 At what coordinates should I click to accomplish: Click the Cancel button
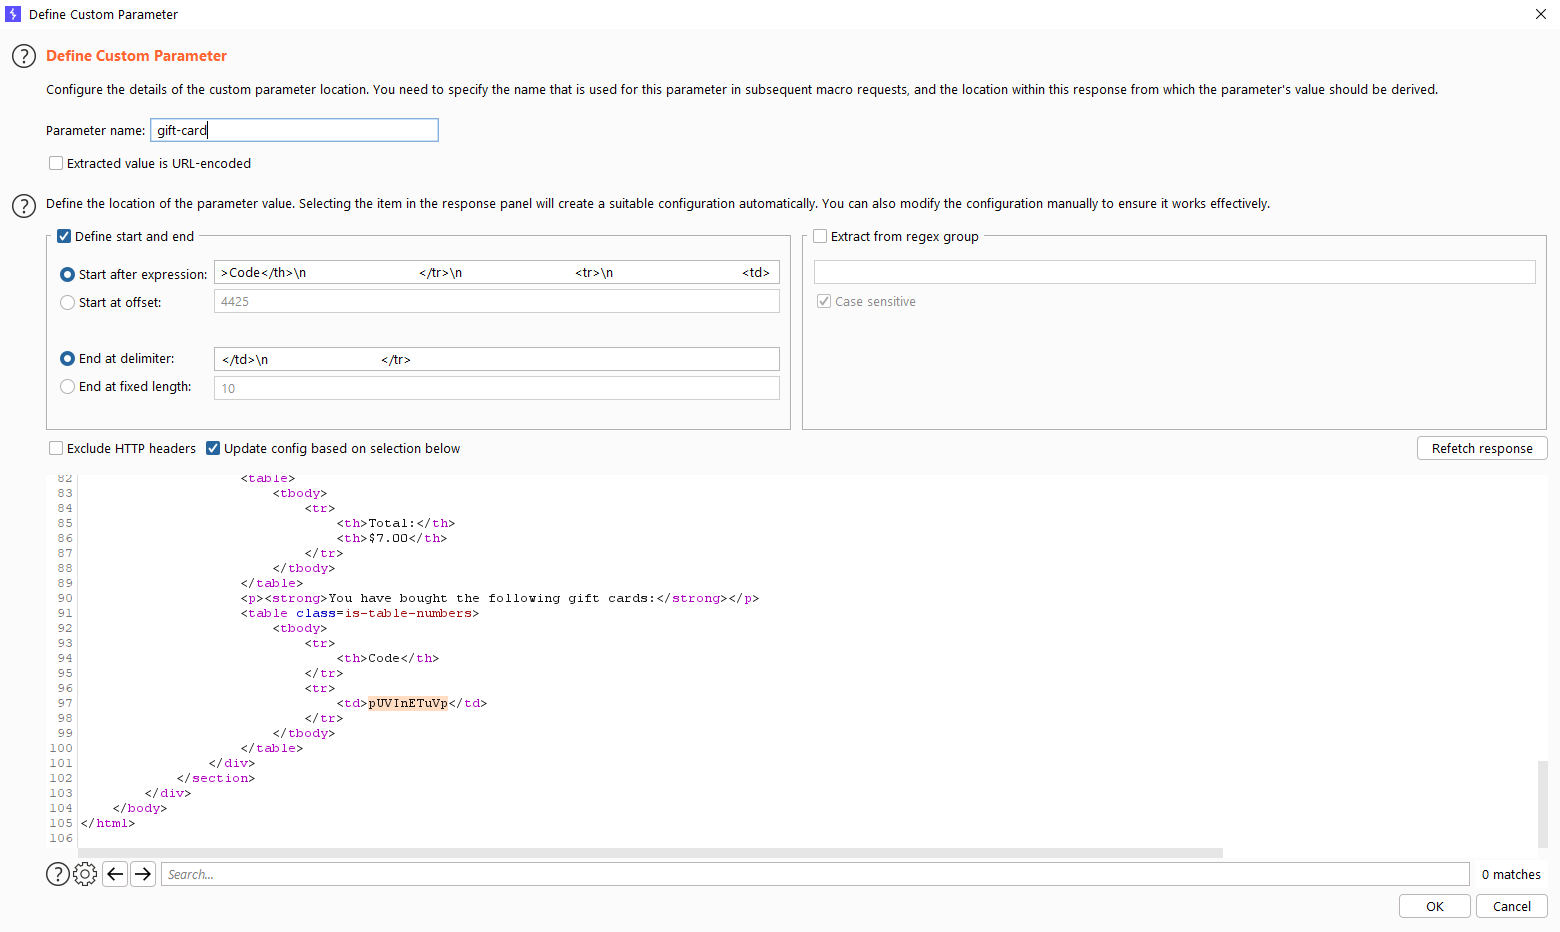(1512, 906)
